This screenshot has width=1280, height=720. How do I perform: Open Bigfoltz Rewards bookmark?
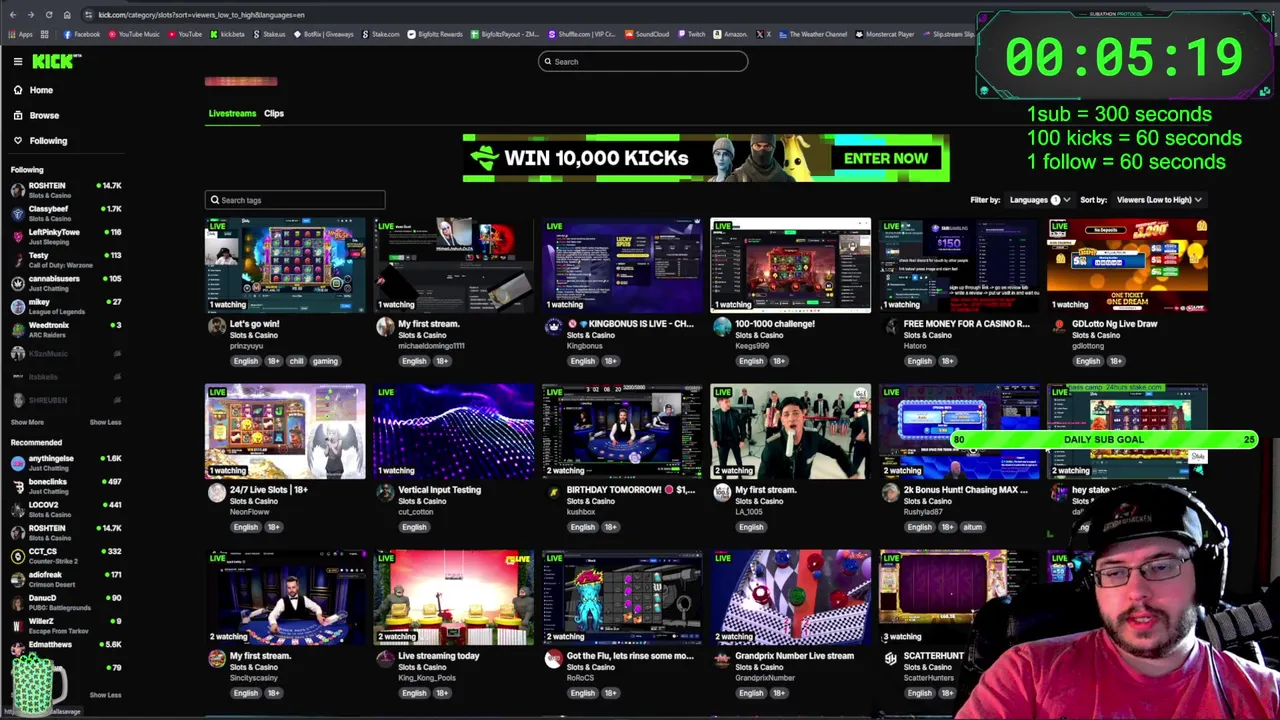click(x=435, y=34)
